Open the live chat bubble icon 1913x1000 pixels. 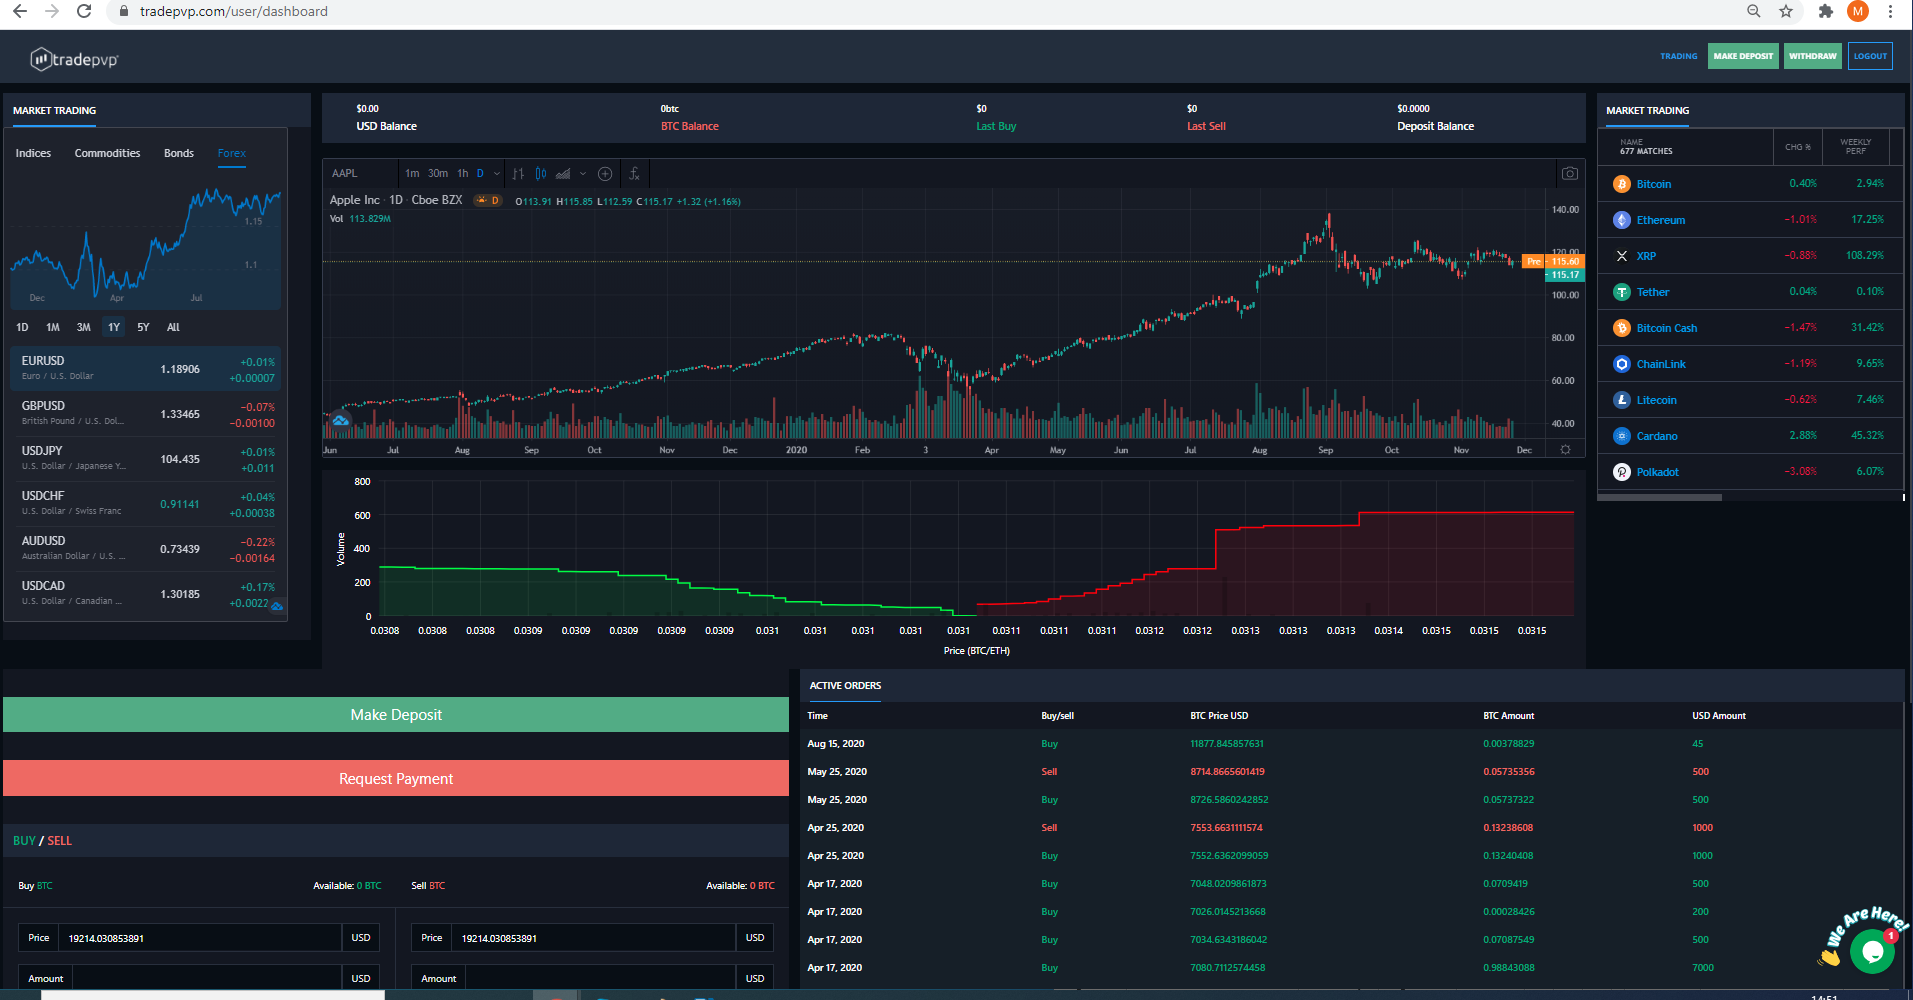pos(1872,951)
